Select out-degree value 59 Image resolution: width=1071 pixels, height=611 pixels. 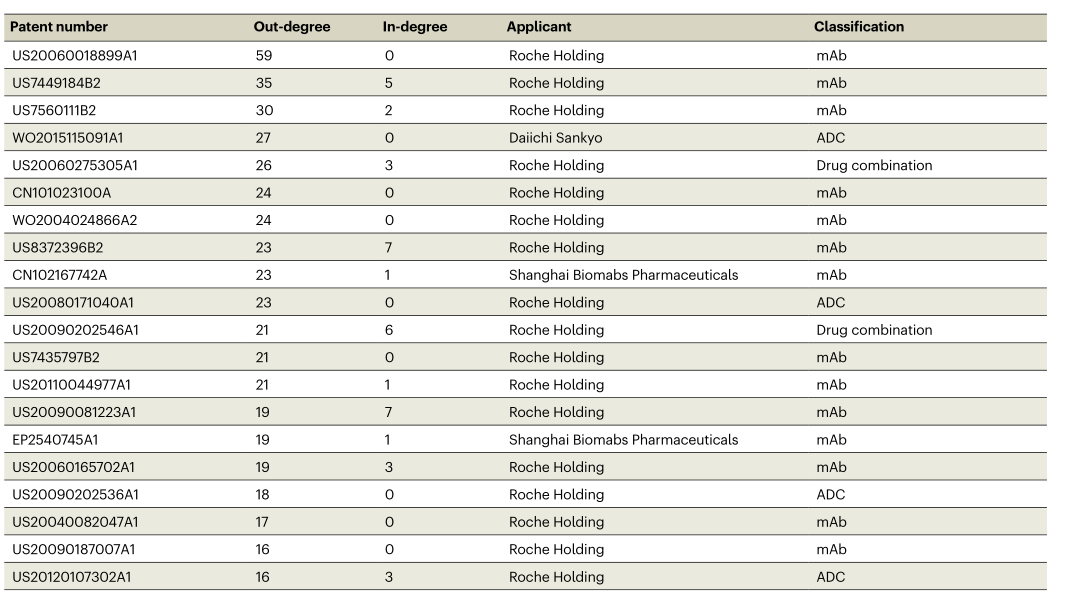[264, 56]
